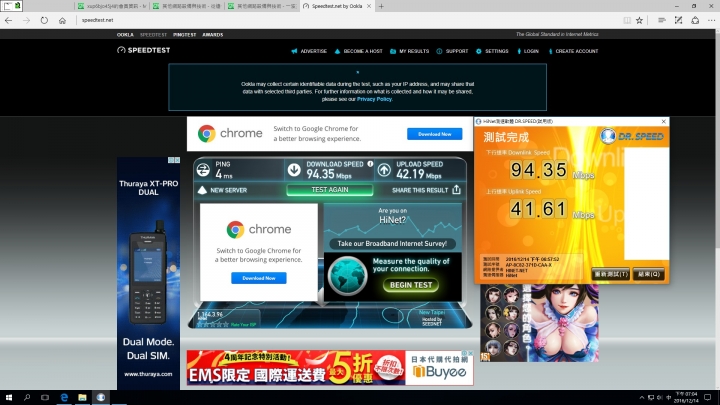Click CREATE ACCOUNT
Screen dimensions: 720x405
tap(573, 51)
